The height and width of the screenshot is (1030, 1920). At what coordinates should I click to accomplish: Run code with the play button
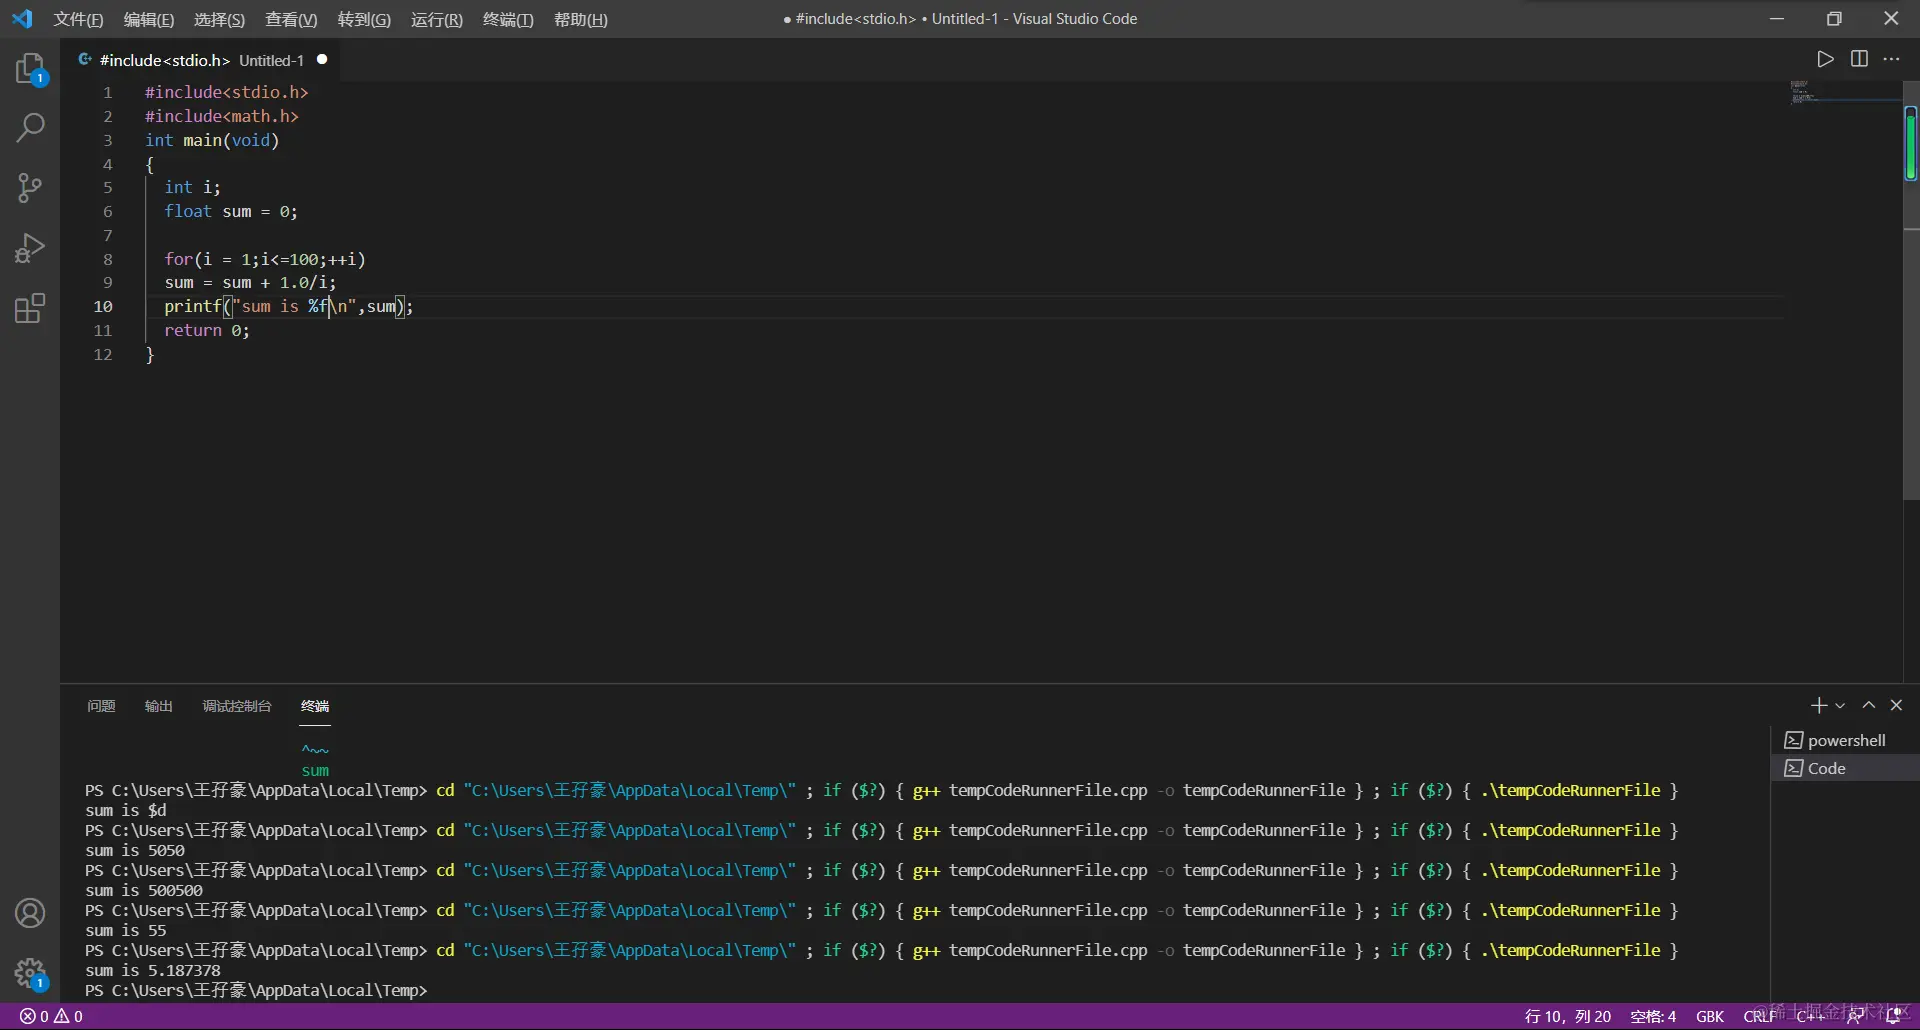click(1825, 59)
